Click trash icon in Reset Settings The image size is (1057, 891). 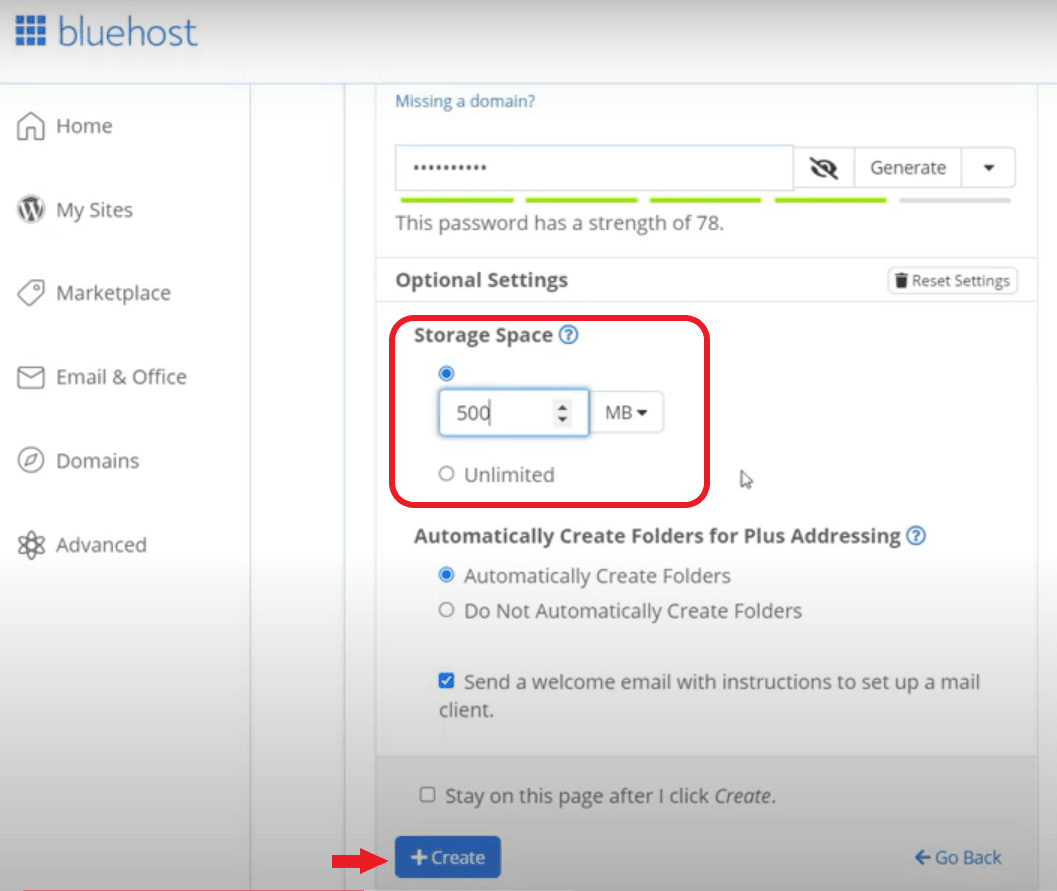[901, 280]
